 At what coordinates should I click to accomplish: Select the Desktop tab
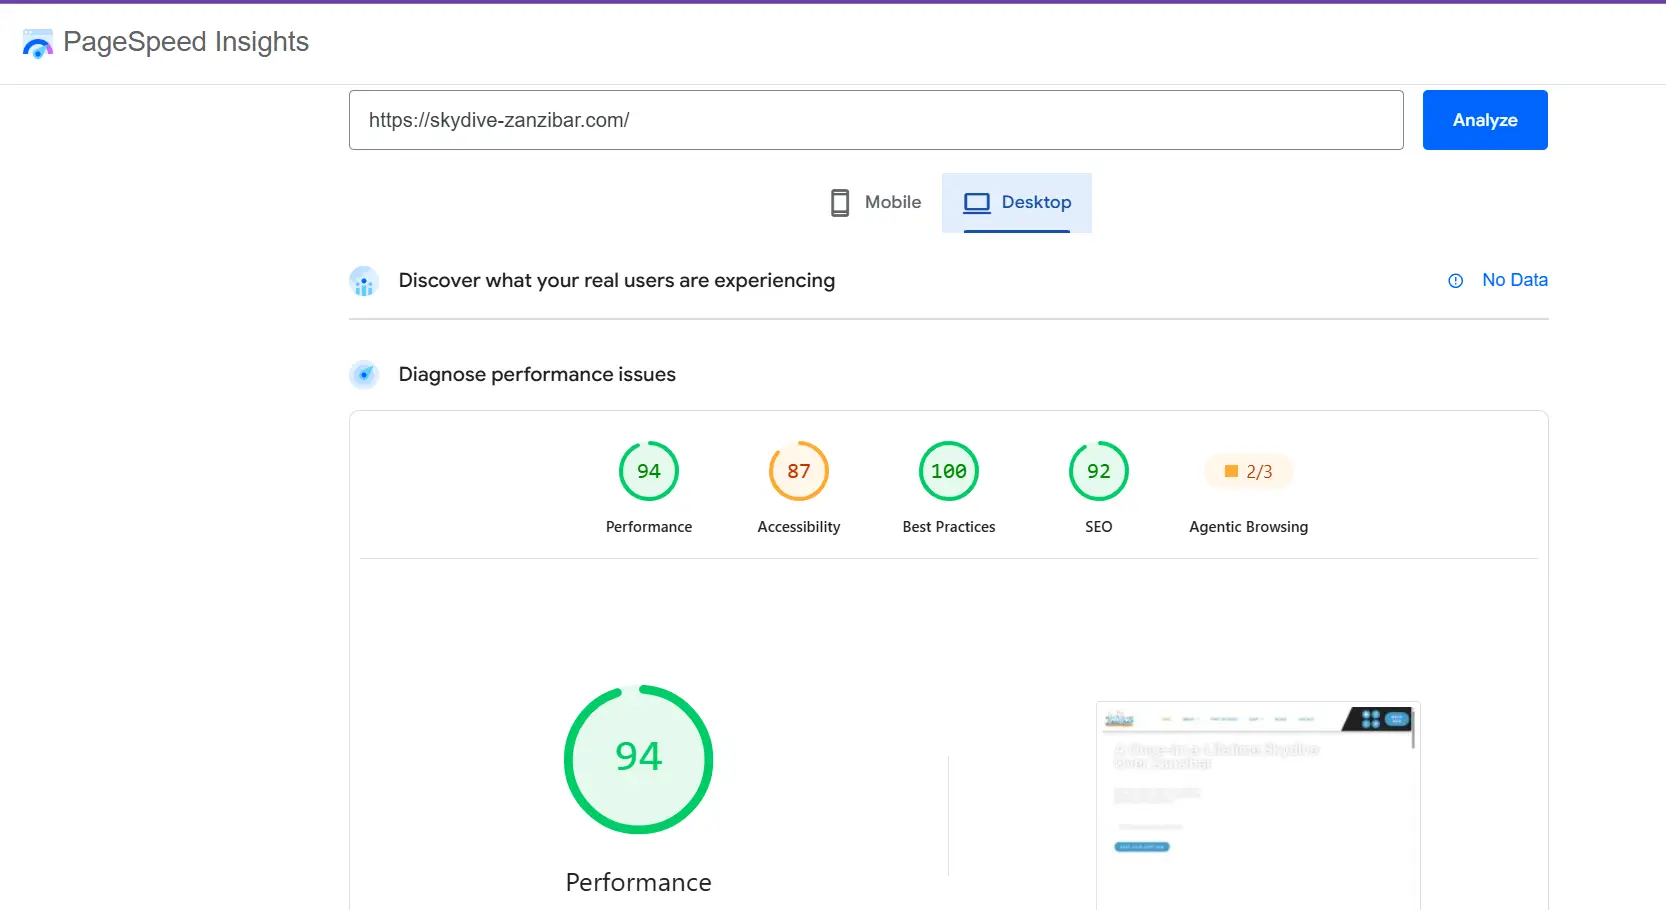(x=1017, y=203)
